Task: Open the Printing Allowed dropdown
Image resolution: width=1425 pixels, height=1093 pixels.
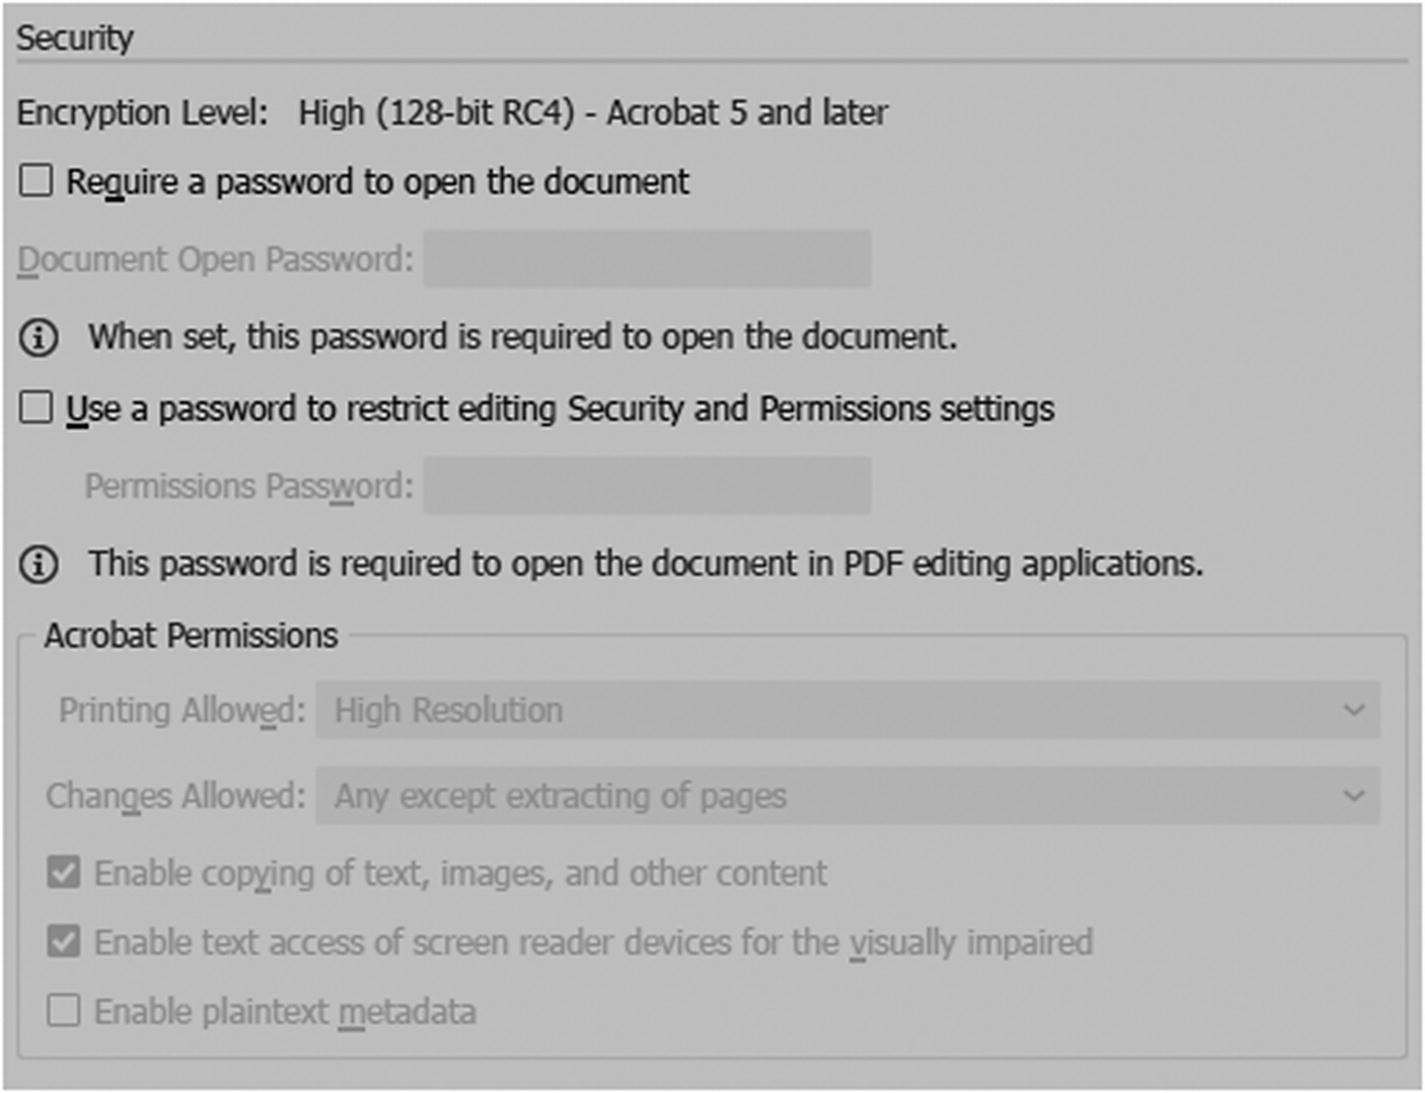Action: click(847, 710)
